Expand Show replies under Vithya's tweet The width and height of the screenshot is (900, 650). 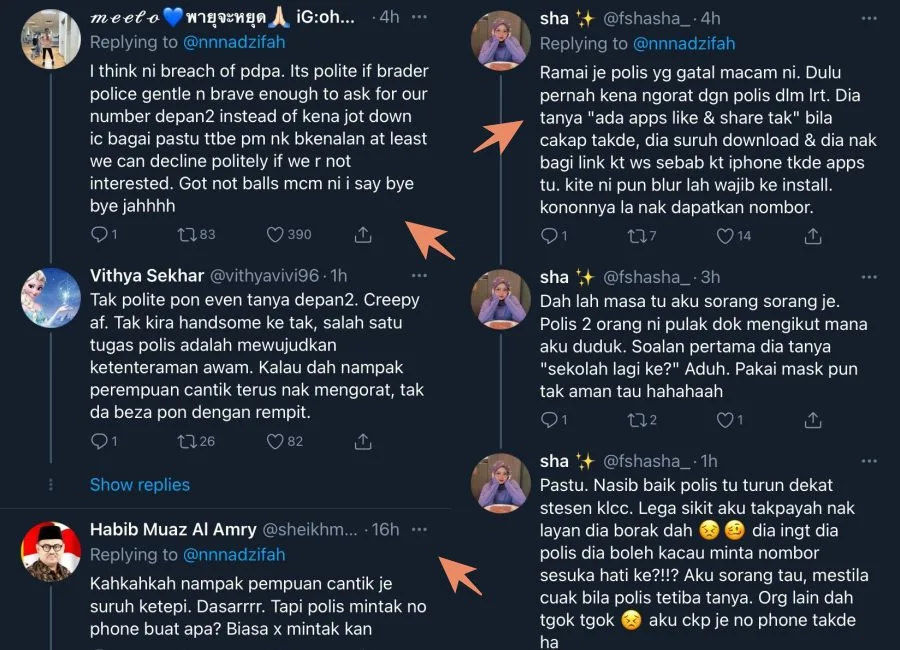(139, 485)
